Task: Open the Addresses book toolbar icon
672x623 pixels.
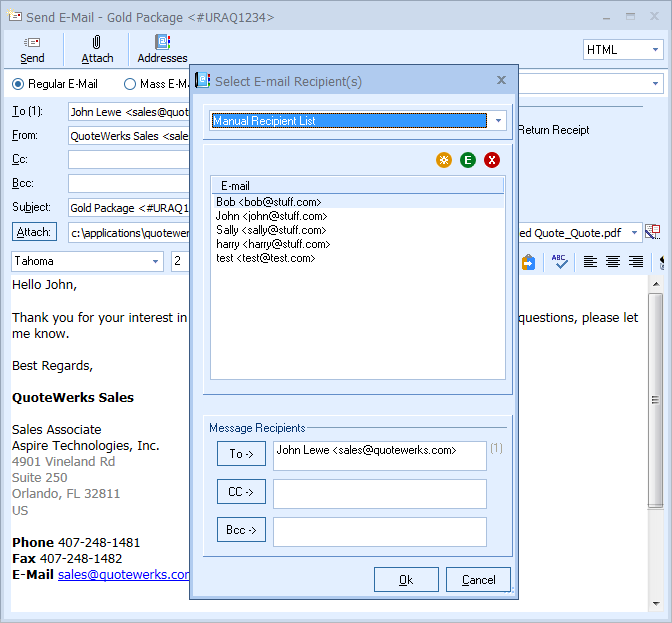Action: click(162, 49)
